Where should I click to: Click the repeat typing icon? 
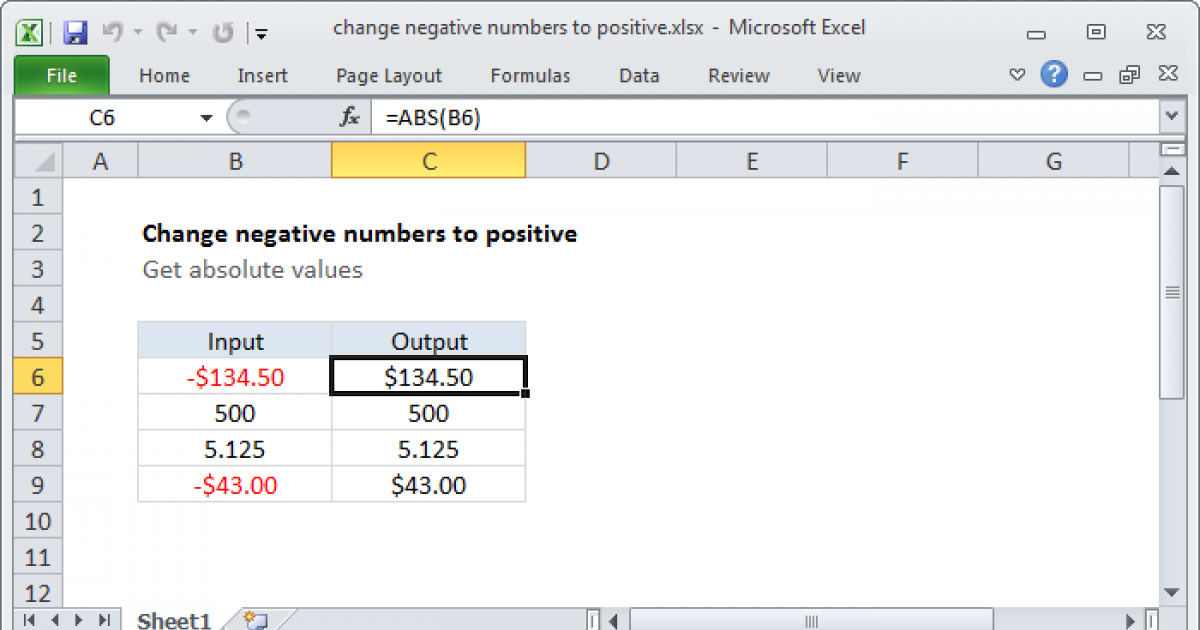pos(221,29)
